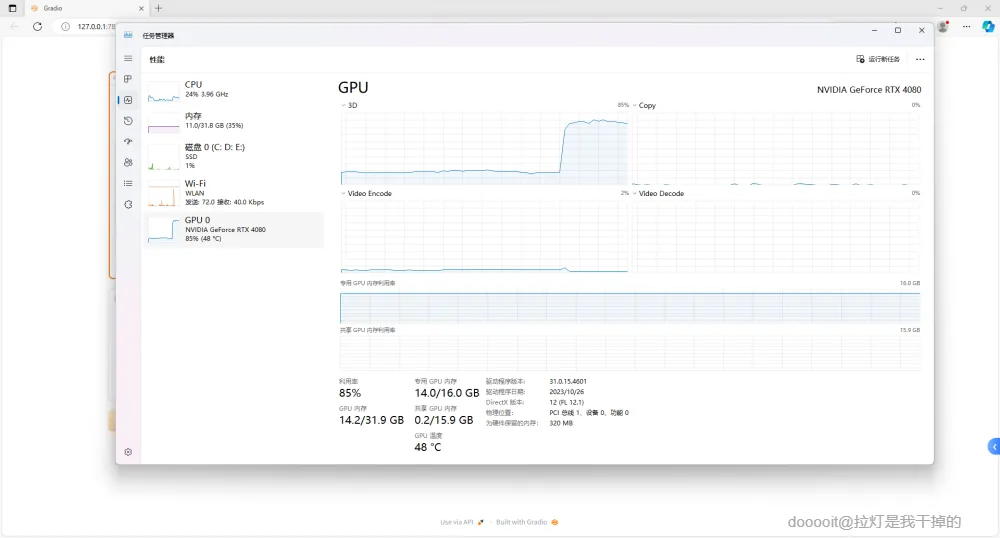Open the Users icon in sidebar
The width and height of the screenshot is (1000, 538).
pyautogui.click(x=128, y=163)
